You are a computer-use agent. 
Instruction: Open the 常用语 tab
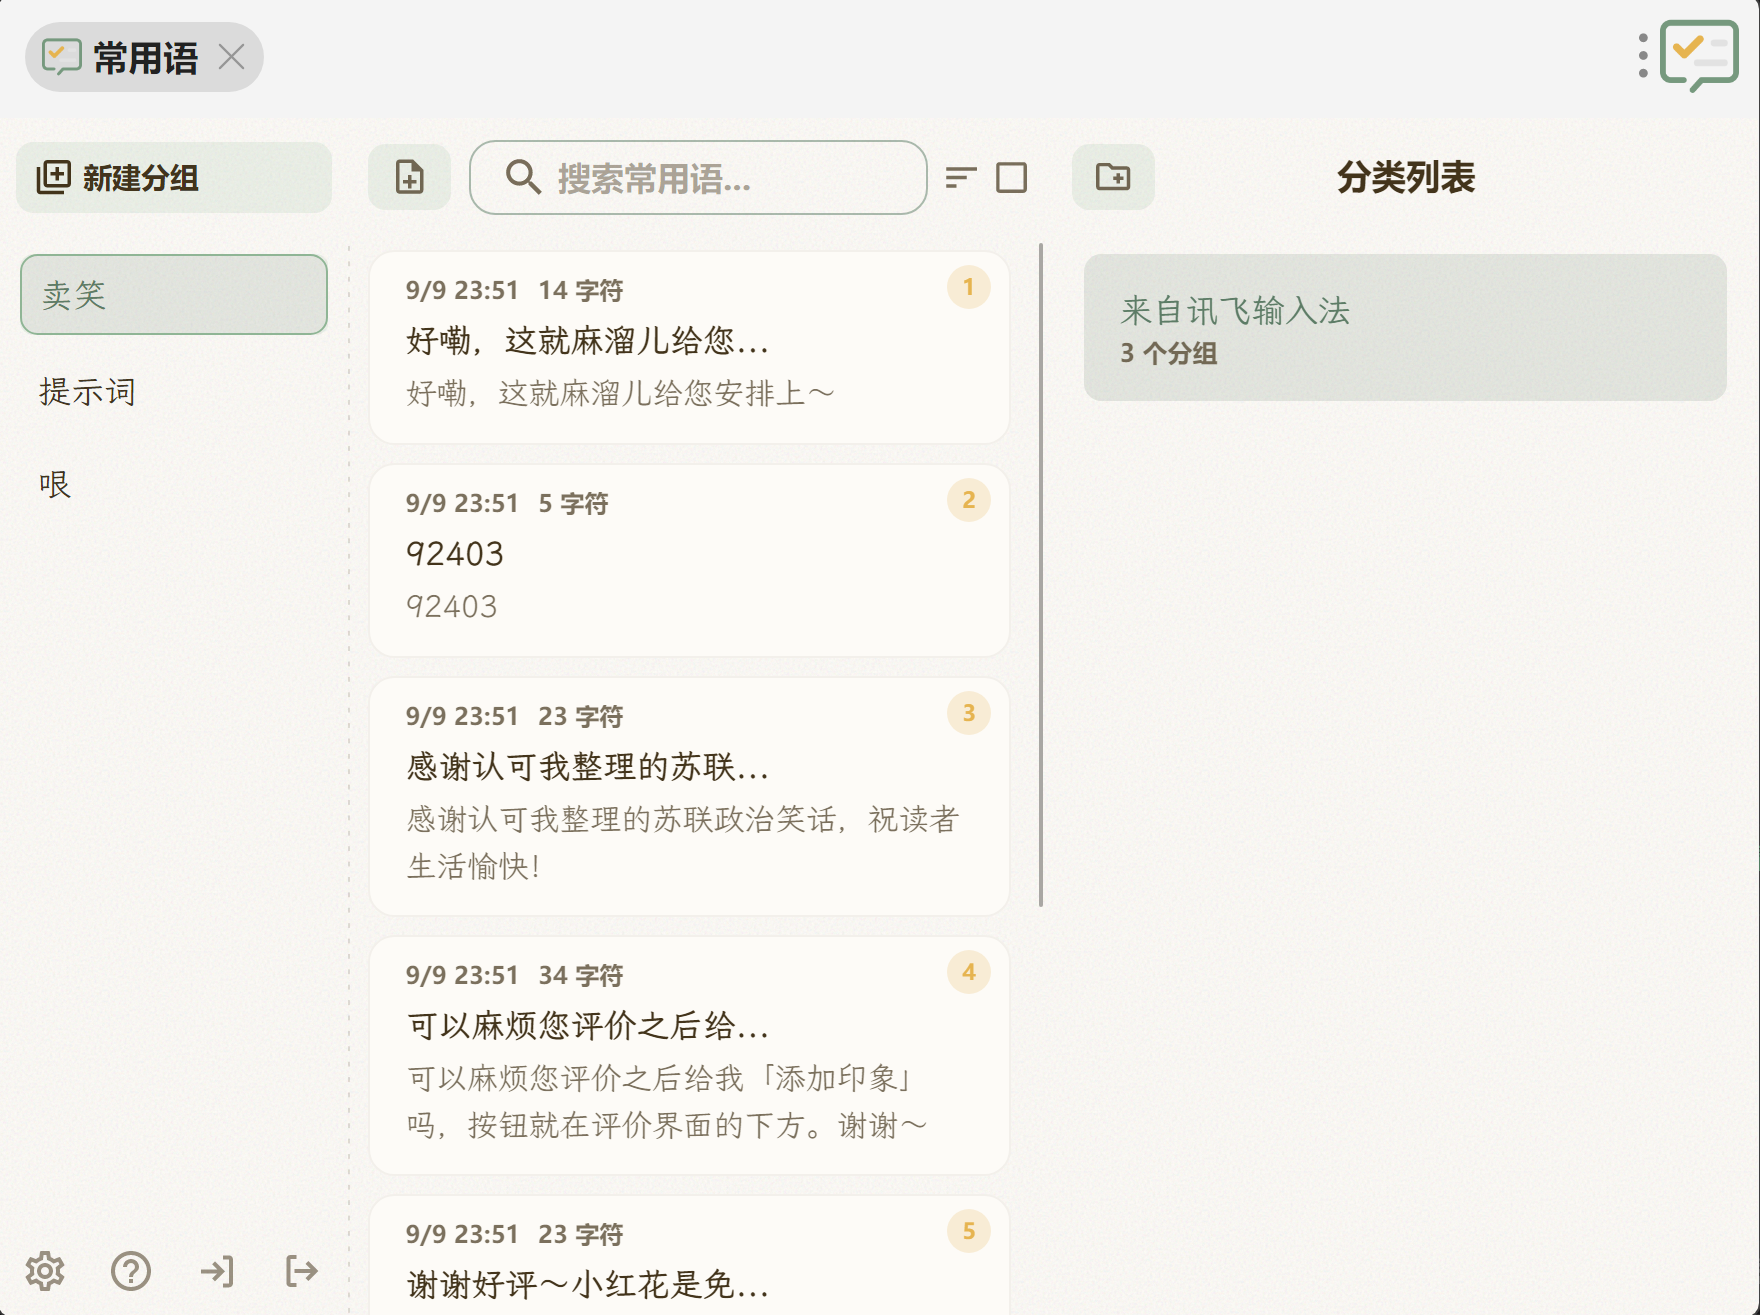144,57
